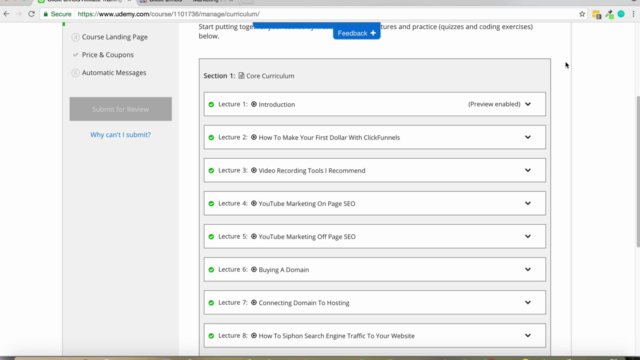Click green check icon for Lecture 6

coord(211,270)
